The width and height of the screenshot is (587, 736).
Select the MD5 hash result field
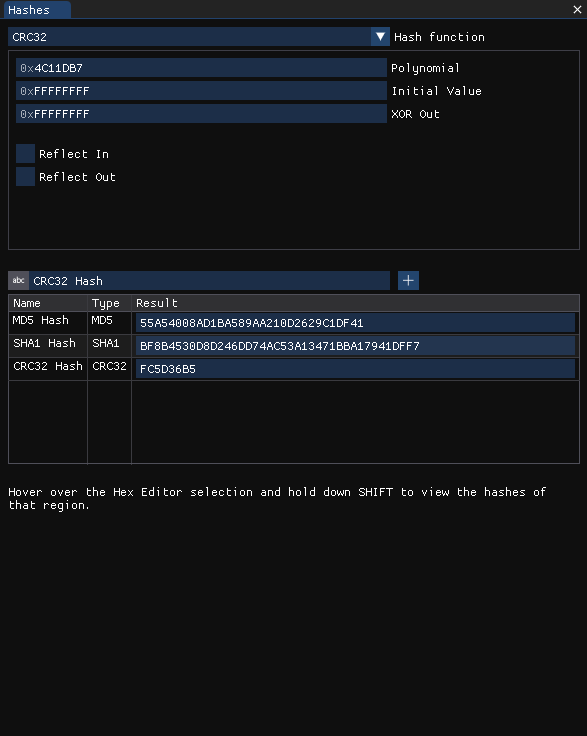click(355, 323)
